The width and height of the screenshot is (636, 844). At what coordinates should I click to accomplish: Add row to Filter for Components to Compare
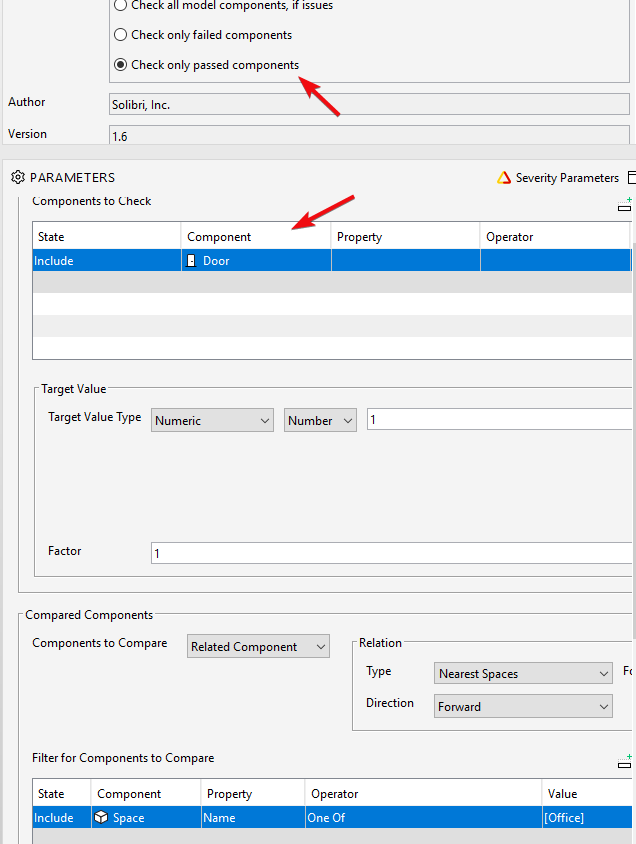pos(624,762)
